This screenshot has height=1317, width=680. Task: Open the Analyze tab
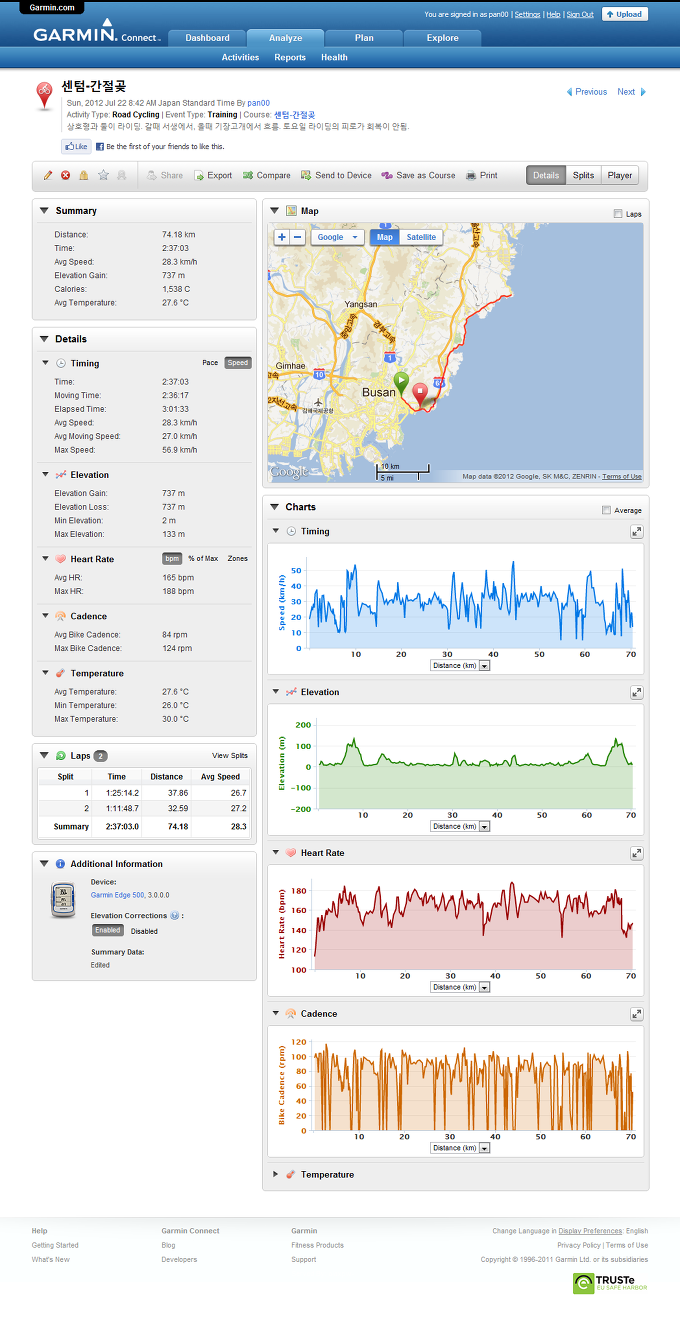(x=286, y=38)
